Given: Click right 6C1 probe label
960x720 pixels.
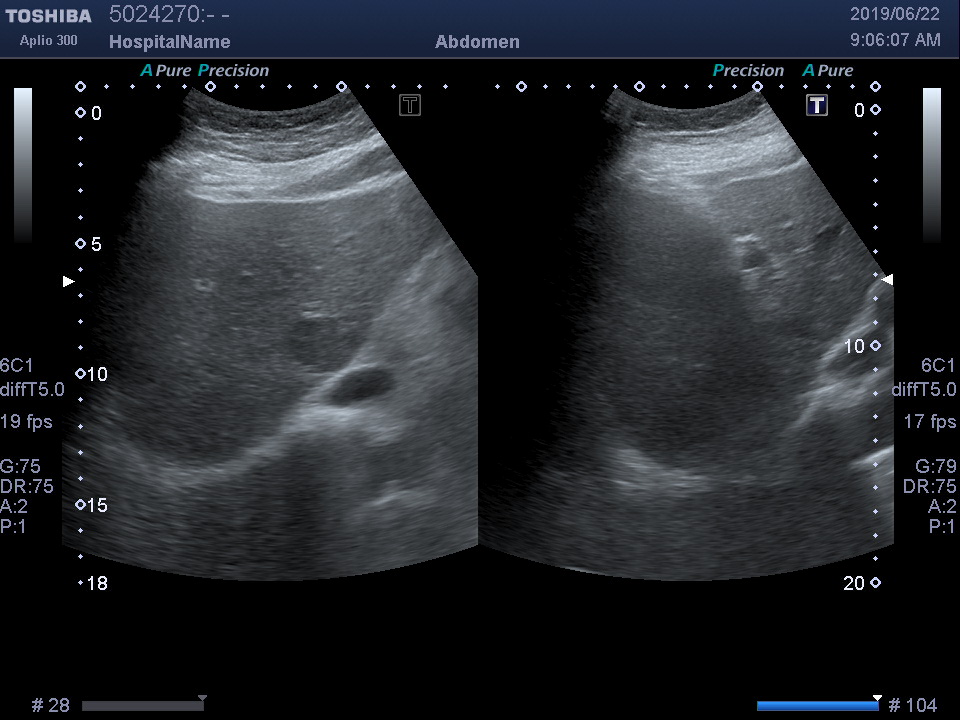Looking at the screenshot, I should click(x=938, y=366).
